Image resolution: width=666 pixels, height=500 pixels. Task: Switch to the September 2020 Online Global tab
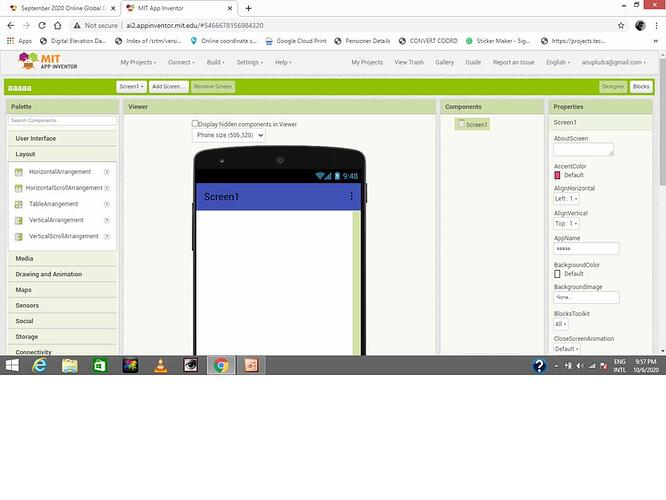pyautogui.click(x=62, y=8)
